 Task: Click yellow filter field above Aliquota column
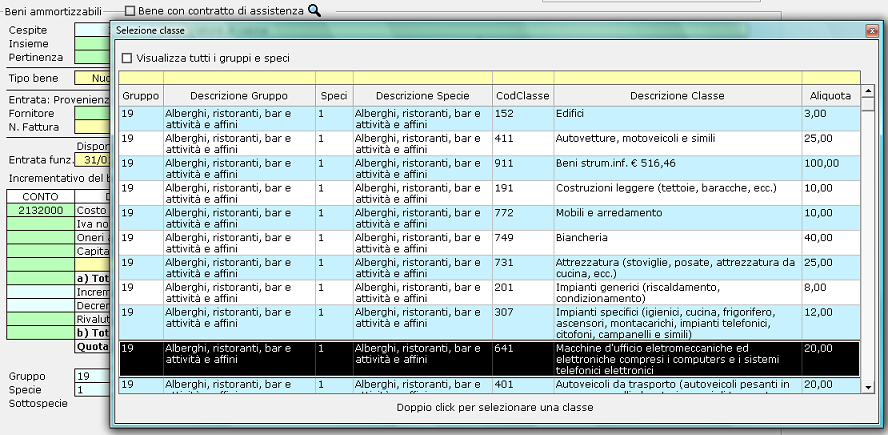coord(830,78)
